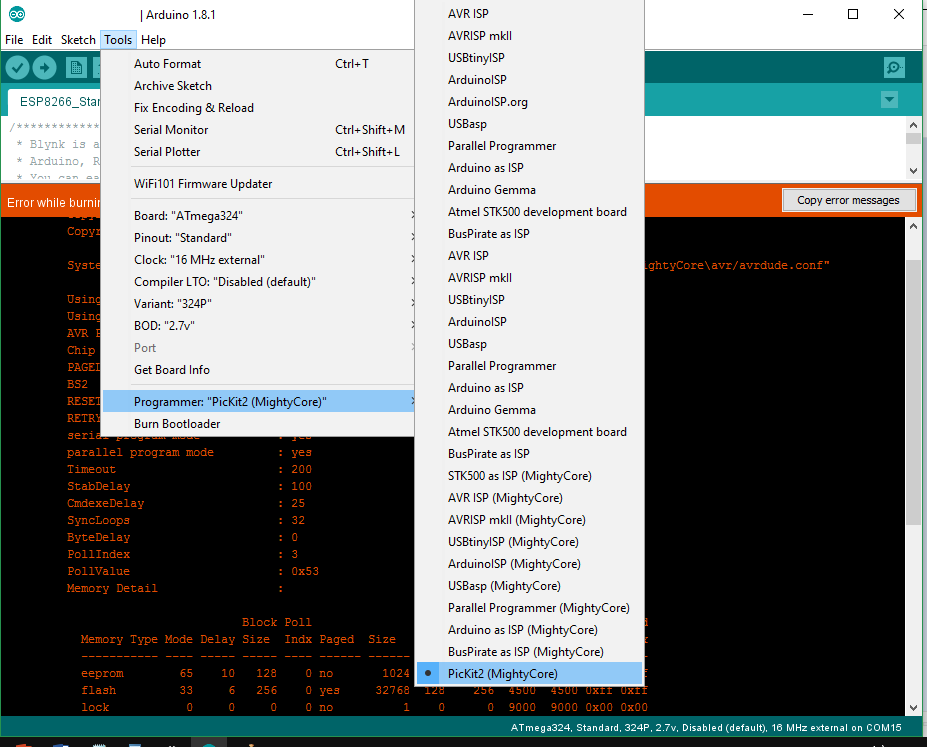Click editor scrollbar up arrow
The height and width of the screenshot is (747, 927).
pyautogui.click(x=913, y=125)
